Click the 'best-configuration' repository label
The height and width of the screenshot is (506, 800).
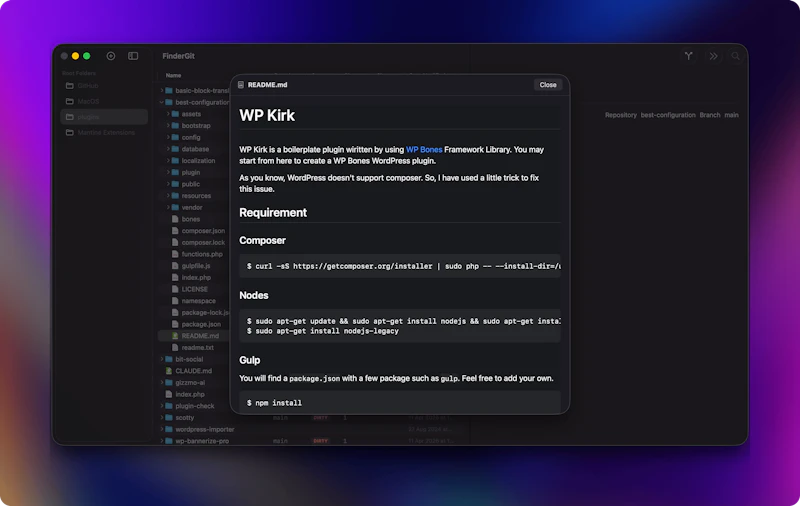[668, 115]
